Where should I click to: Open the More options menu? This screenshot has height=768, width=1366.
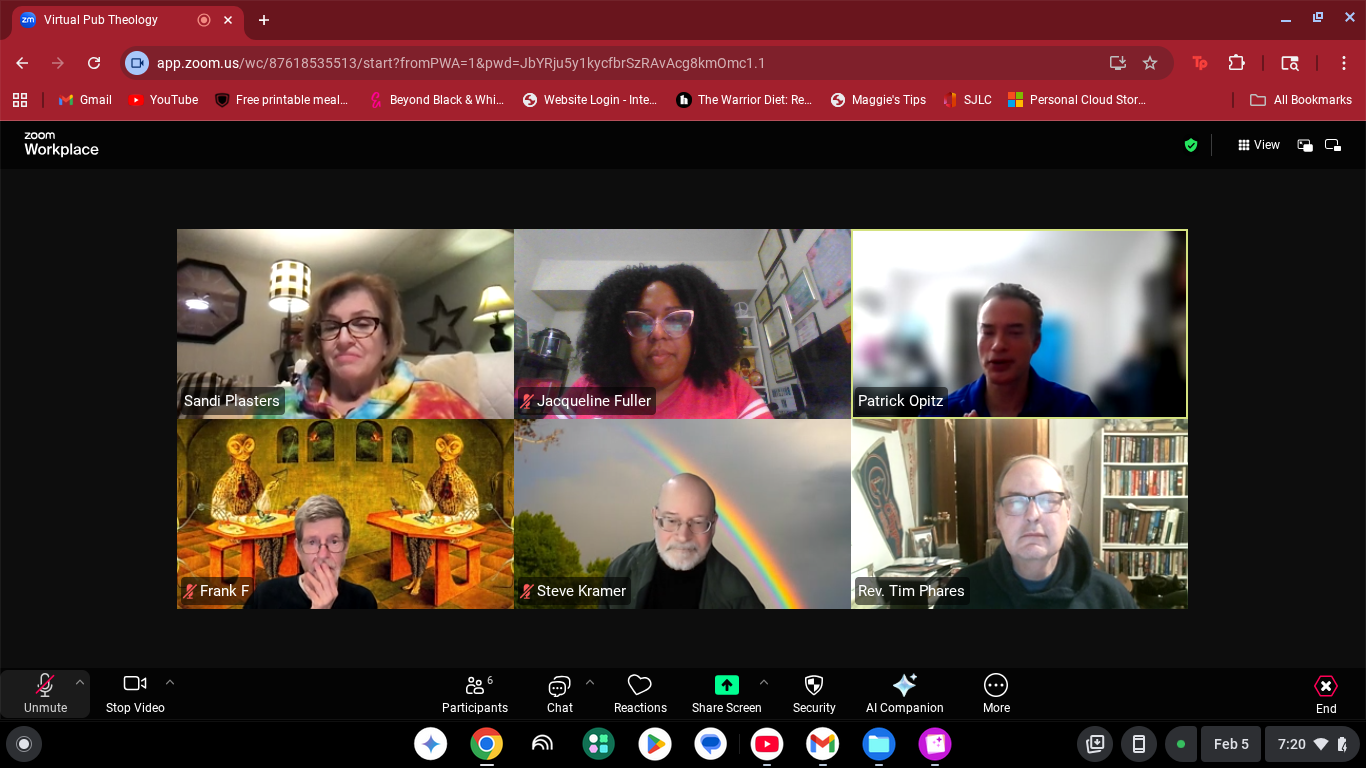[x=996, y=693]
